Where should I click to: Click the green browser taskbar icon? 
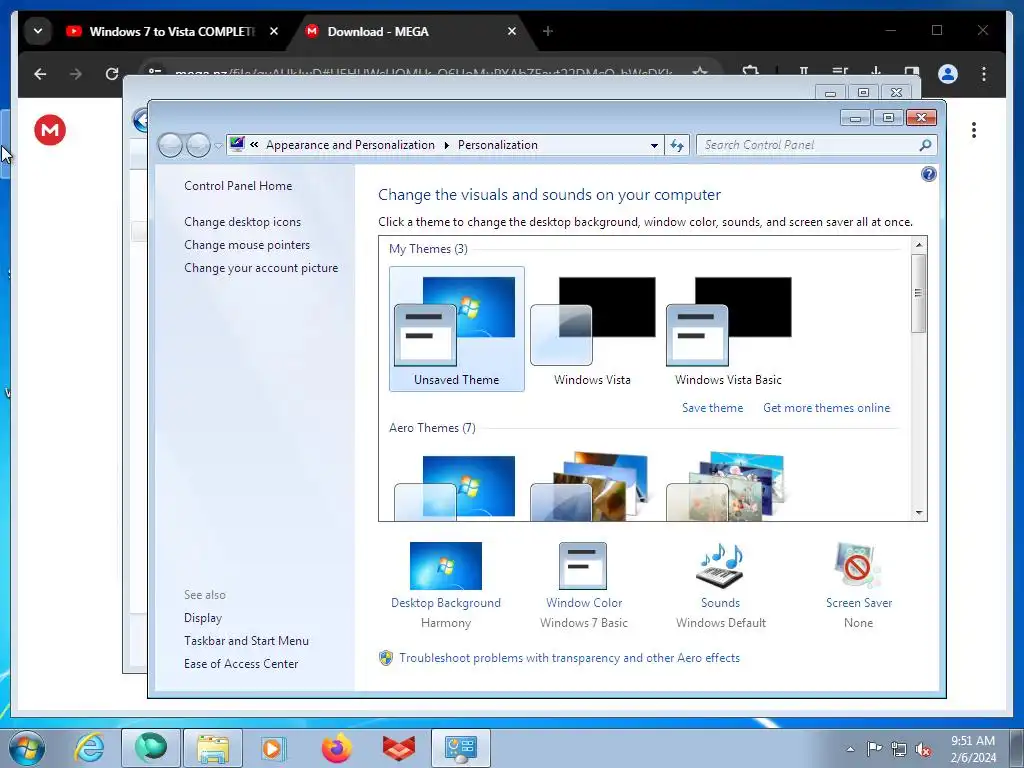[151, 748]
